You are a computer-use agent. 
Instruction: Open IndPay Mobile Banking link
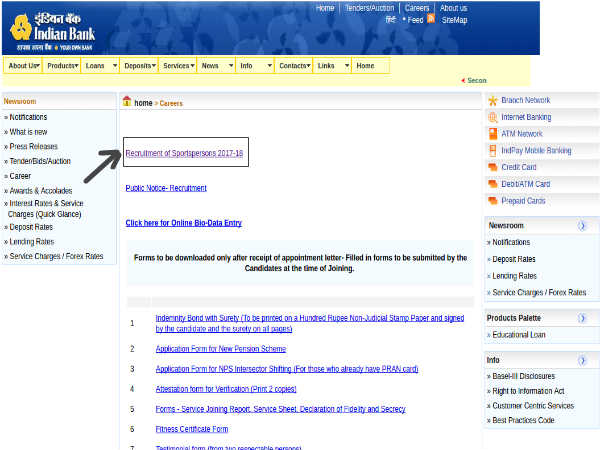click(536, 150)
